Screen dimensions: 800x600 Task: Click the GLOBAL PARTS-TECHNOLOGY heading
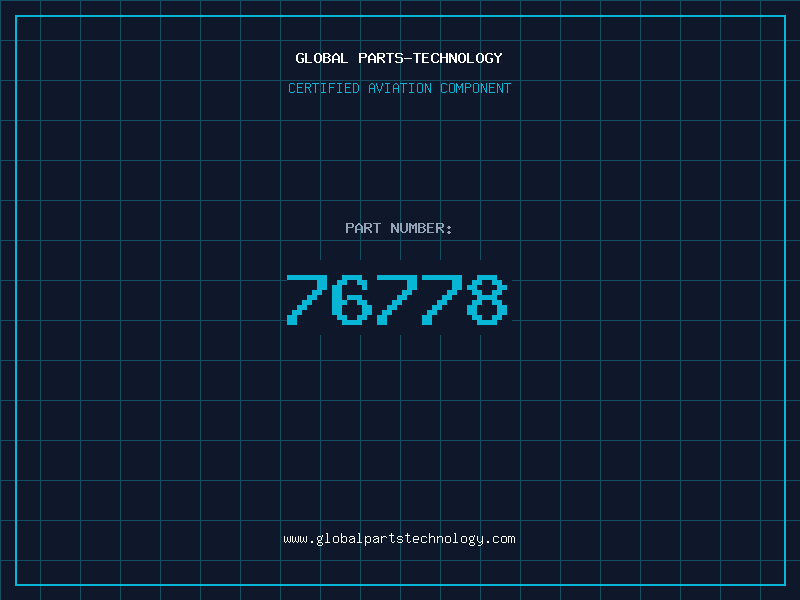click(399, 58)
